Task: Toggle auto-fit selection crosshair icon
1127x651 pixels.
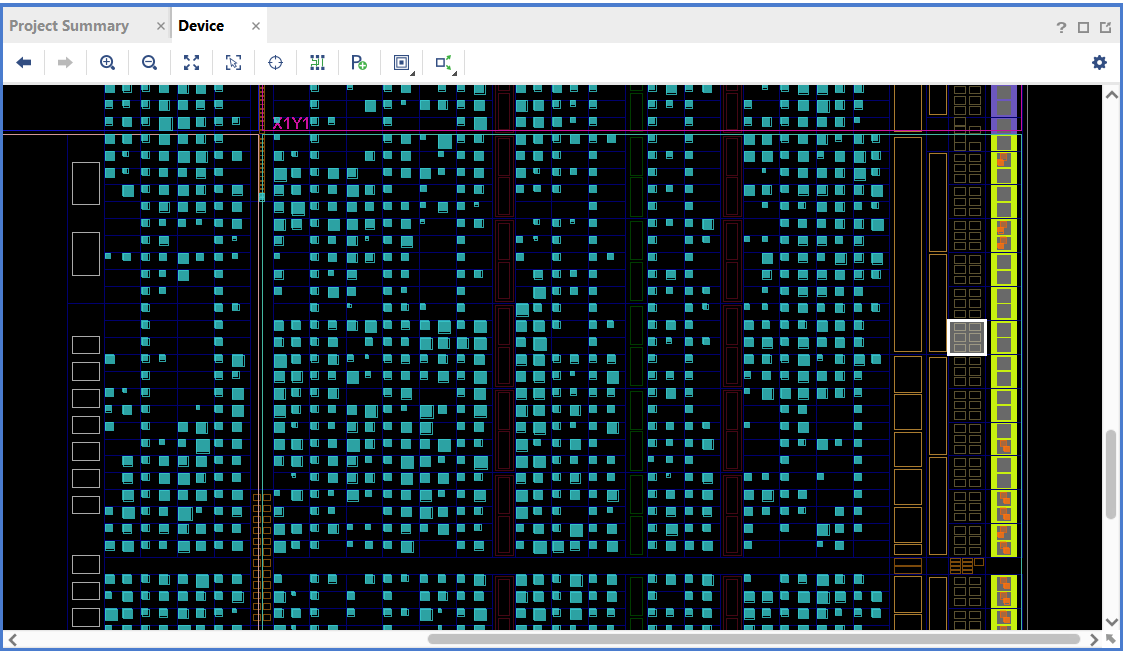Action: [x=275, y=63]
